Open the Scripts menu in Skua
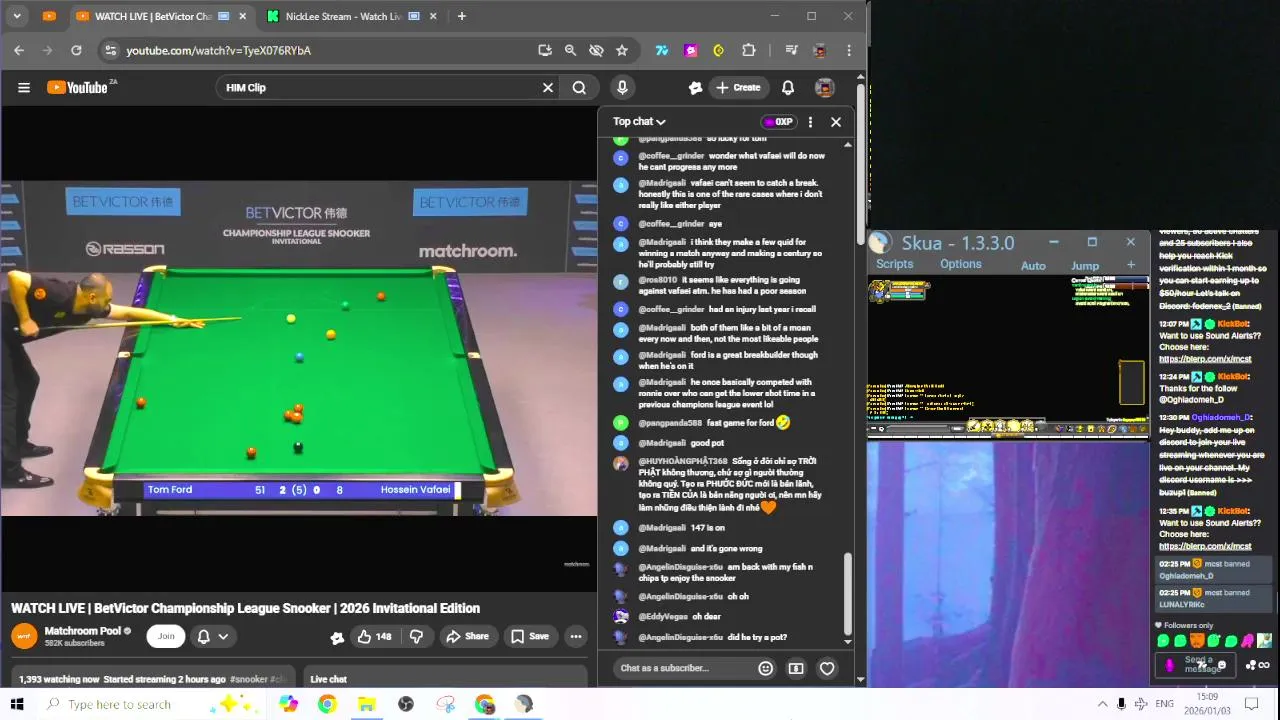Image resolution: width=1280 pixels, height=720 pixels. click(x=894, y=264)
